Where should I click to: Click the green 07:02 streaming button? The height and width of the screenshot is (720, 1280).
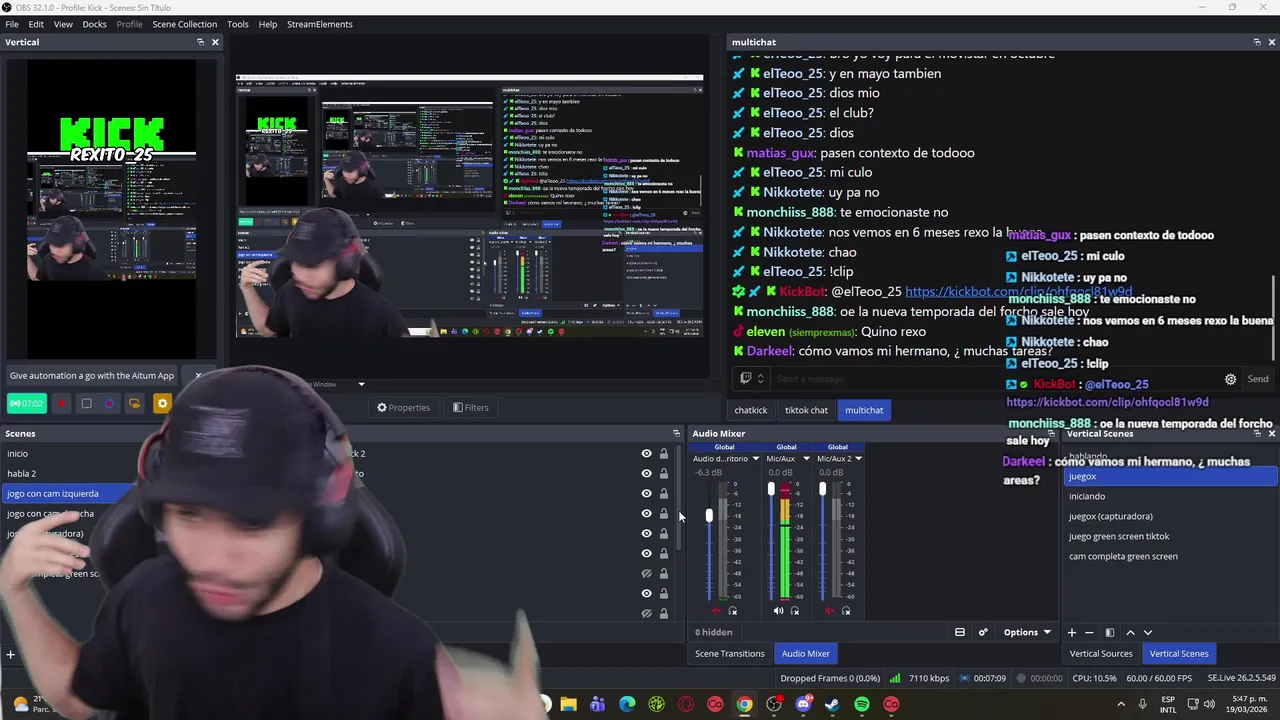[27, 404]
